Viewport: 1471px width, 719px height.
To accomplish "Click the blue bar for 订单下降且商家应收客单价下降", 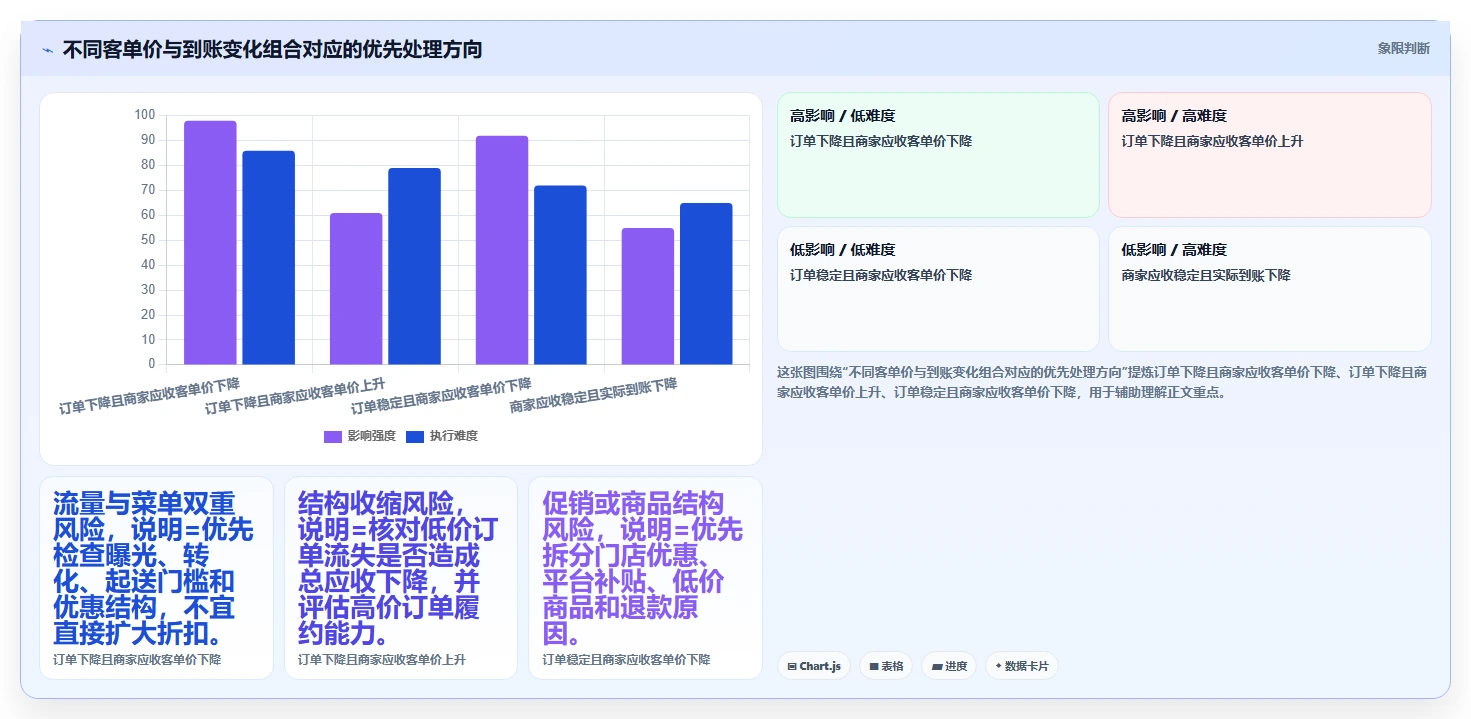I will [269, 258].
